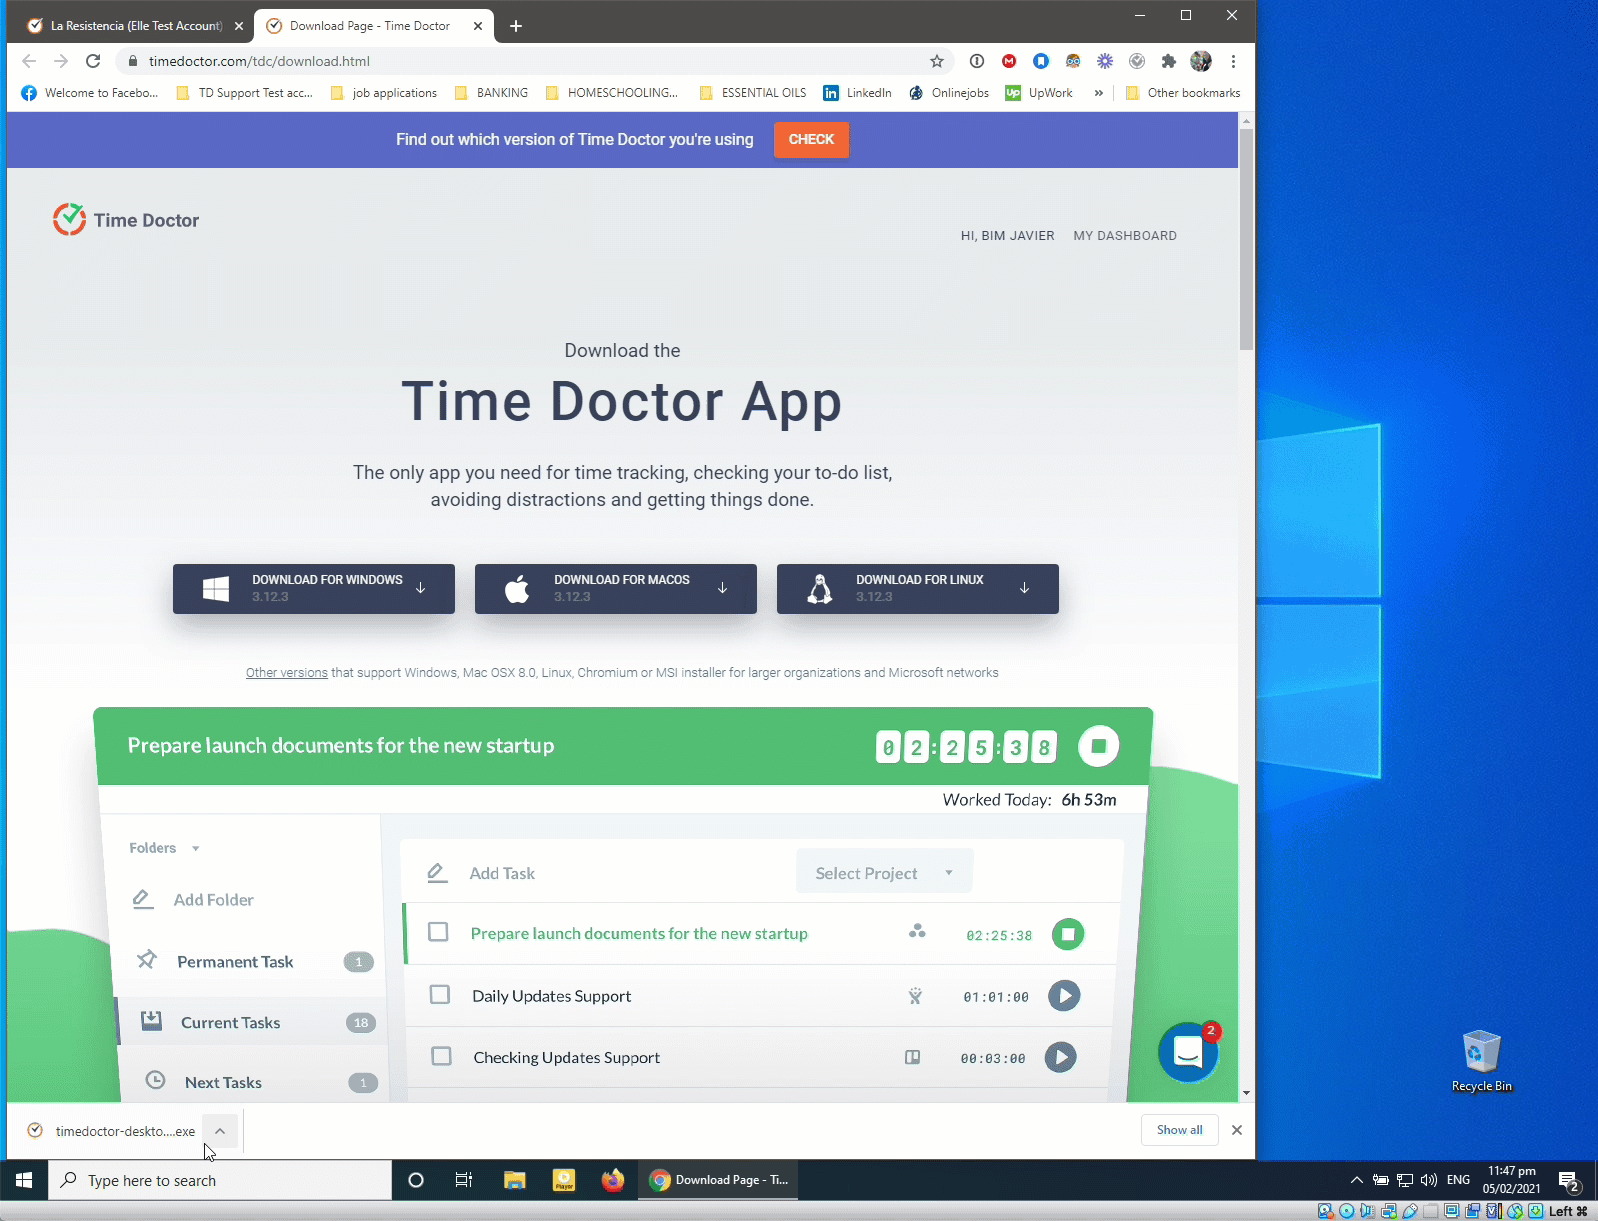Image resolution: width=1598 pixels, height=1221 pixels.
Task: Click the address bar URL
Action: 259,61
